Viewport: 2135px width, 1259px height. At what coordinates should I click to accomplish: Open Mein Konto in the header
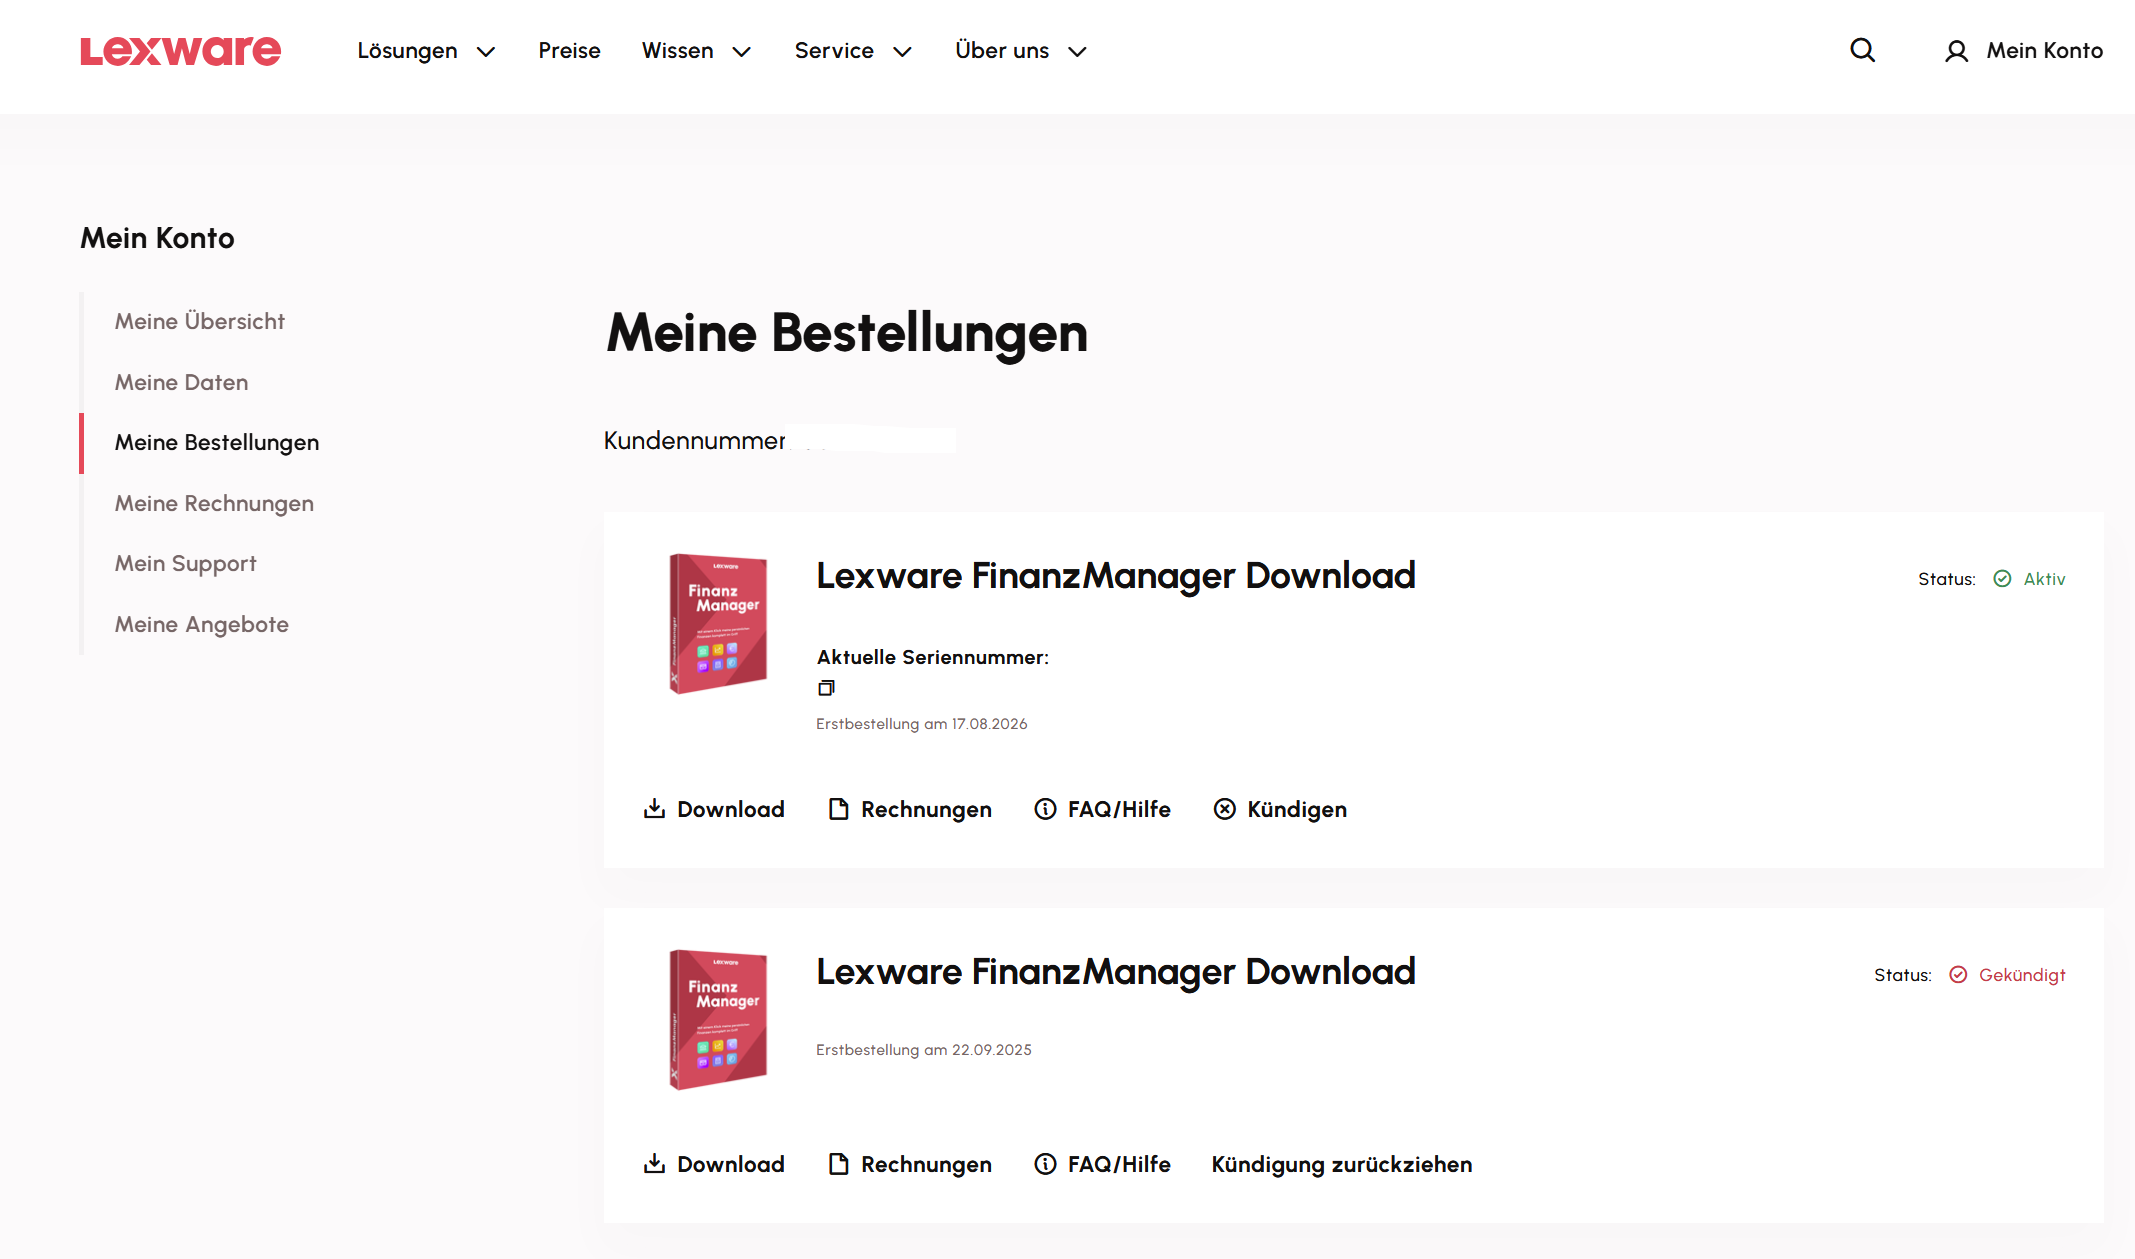click(2044, 51)
